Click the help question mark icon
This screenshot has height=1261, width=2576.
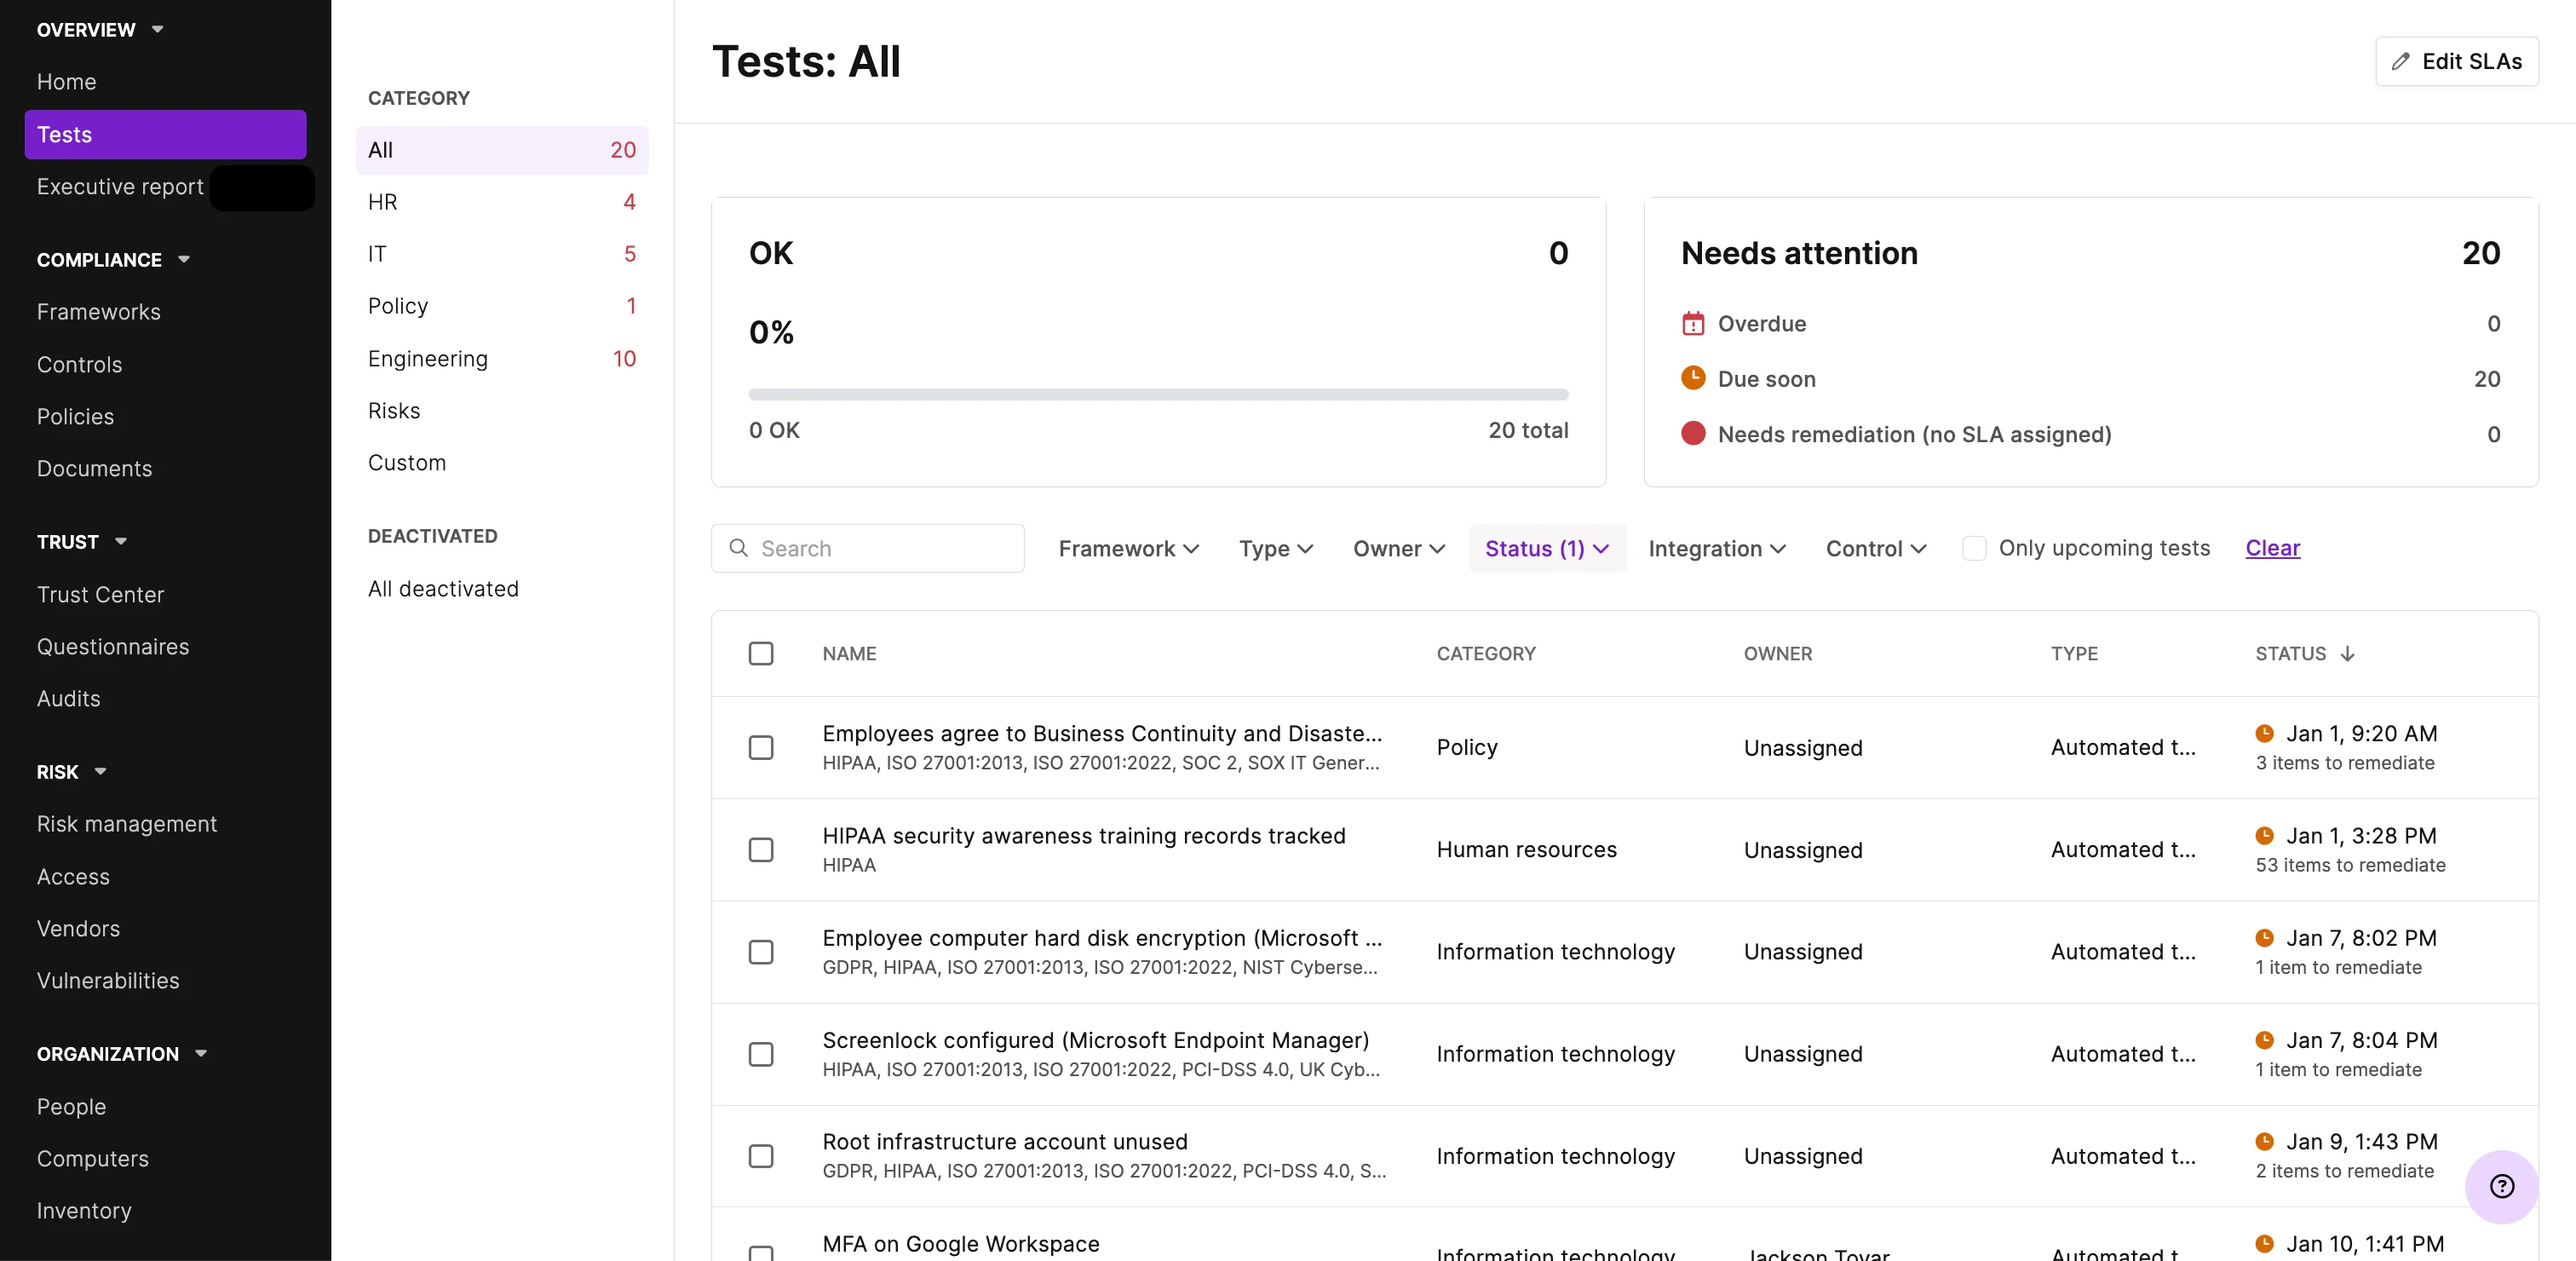click(2501, 1186)
